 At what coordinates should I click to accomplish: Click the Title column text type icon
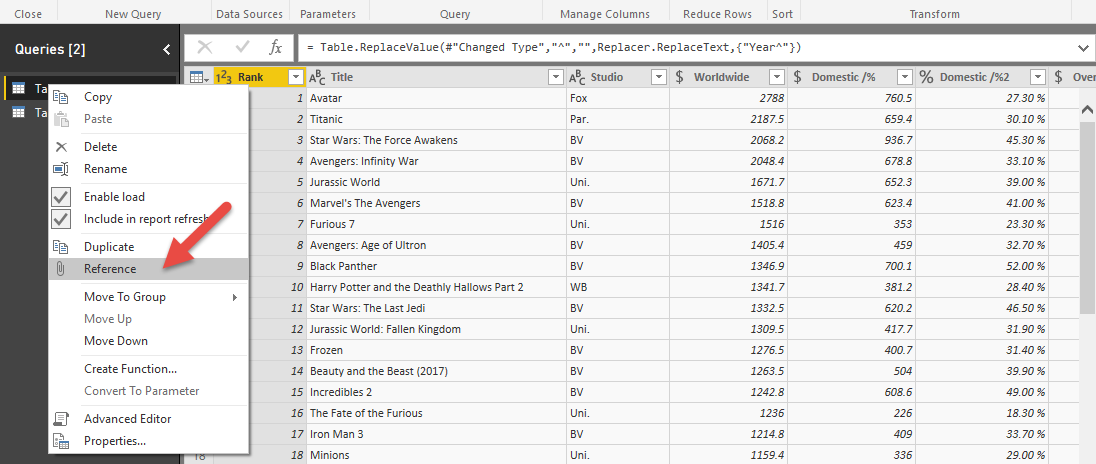coord(317,77)
